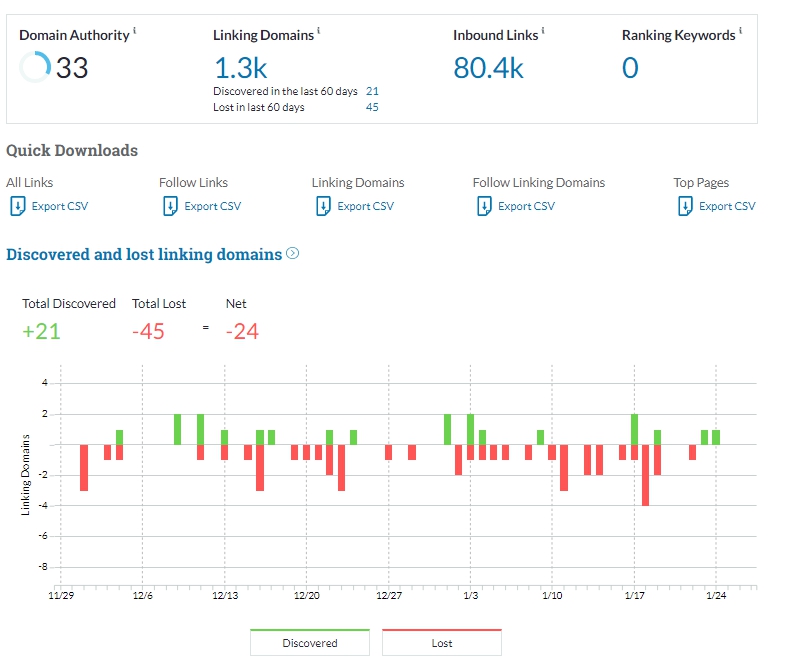Image resolution: width=797 pixels, height=665 pixels.
Task: Expand Discovered and lost linking domains arrow
Action: 293,254
